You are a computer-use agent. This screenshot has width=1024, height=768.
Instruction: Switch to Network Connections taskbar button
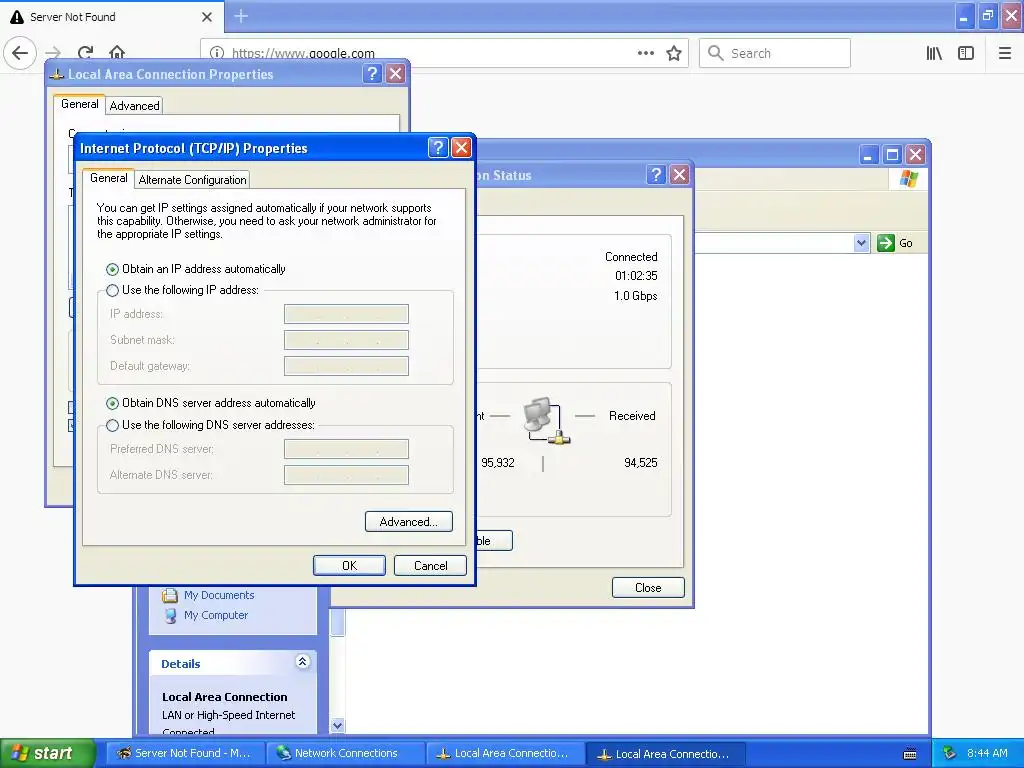point(346,754)
